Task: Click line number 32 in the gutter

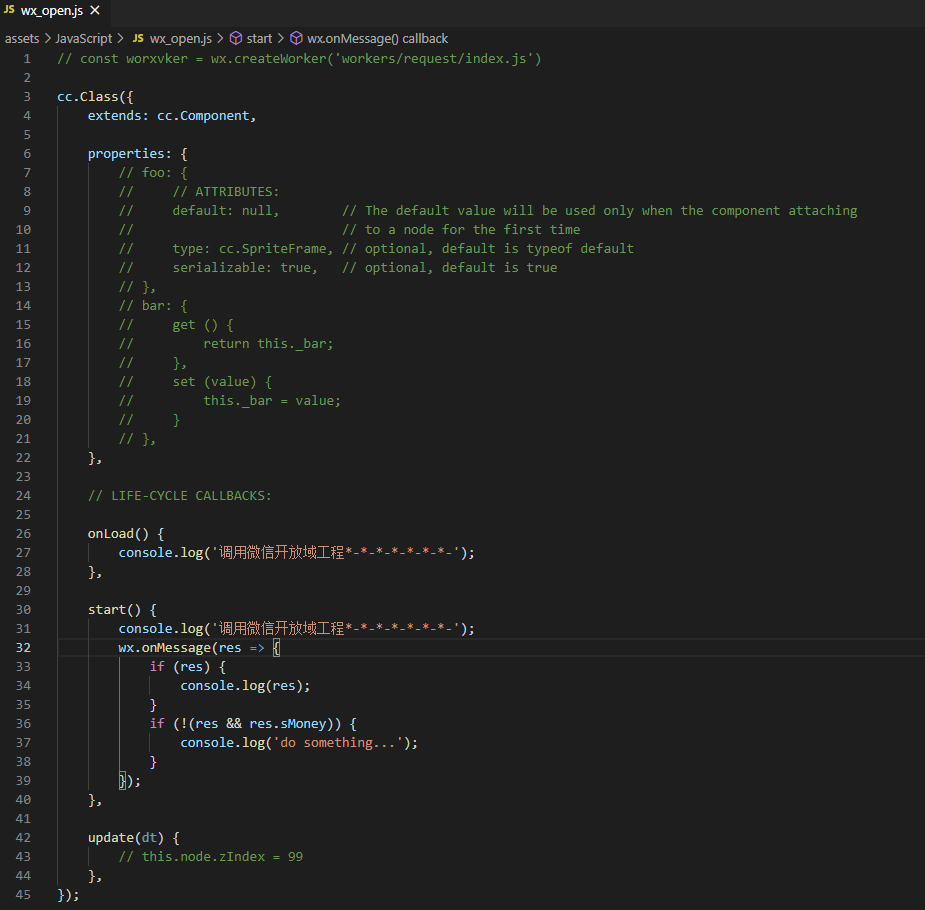Action: click(x=23, y=647)
